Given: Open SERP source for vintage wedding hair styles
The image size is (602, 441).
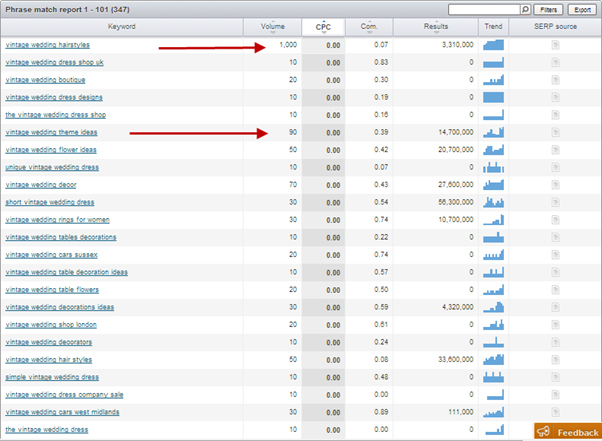Looking at the screenshot, I should (x=555, y=360).
